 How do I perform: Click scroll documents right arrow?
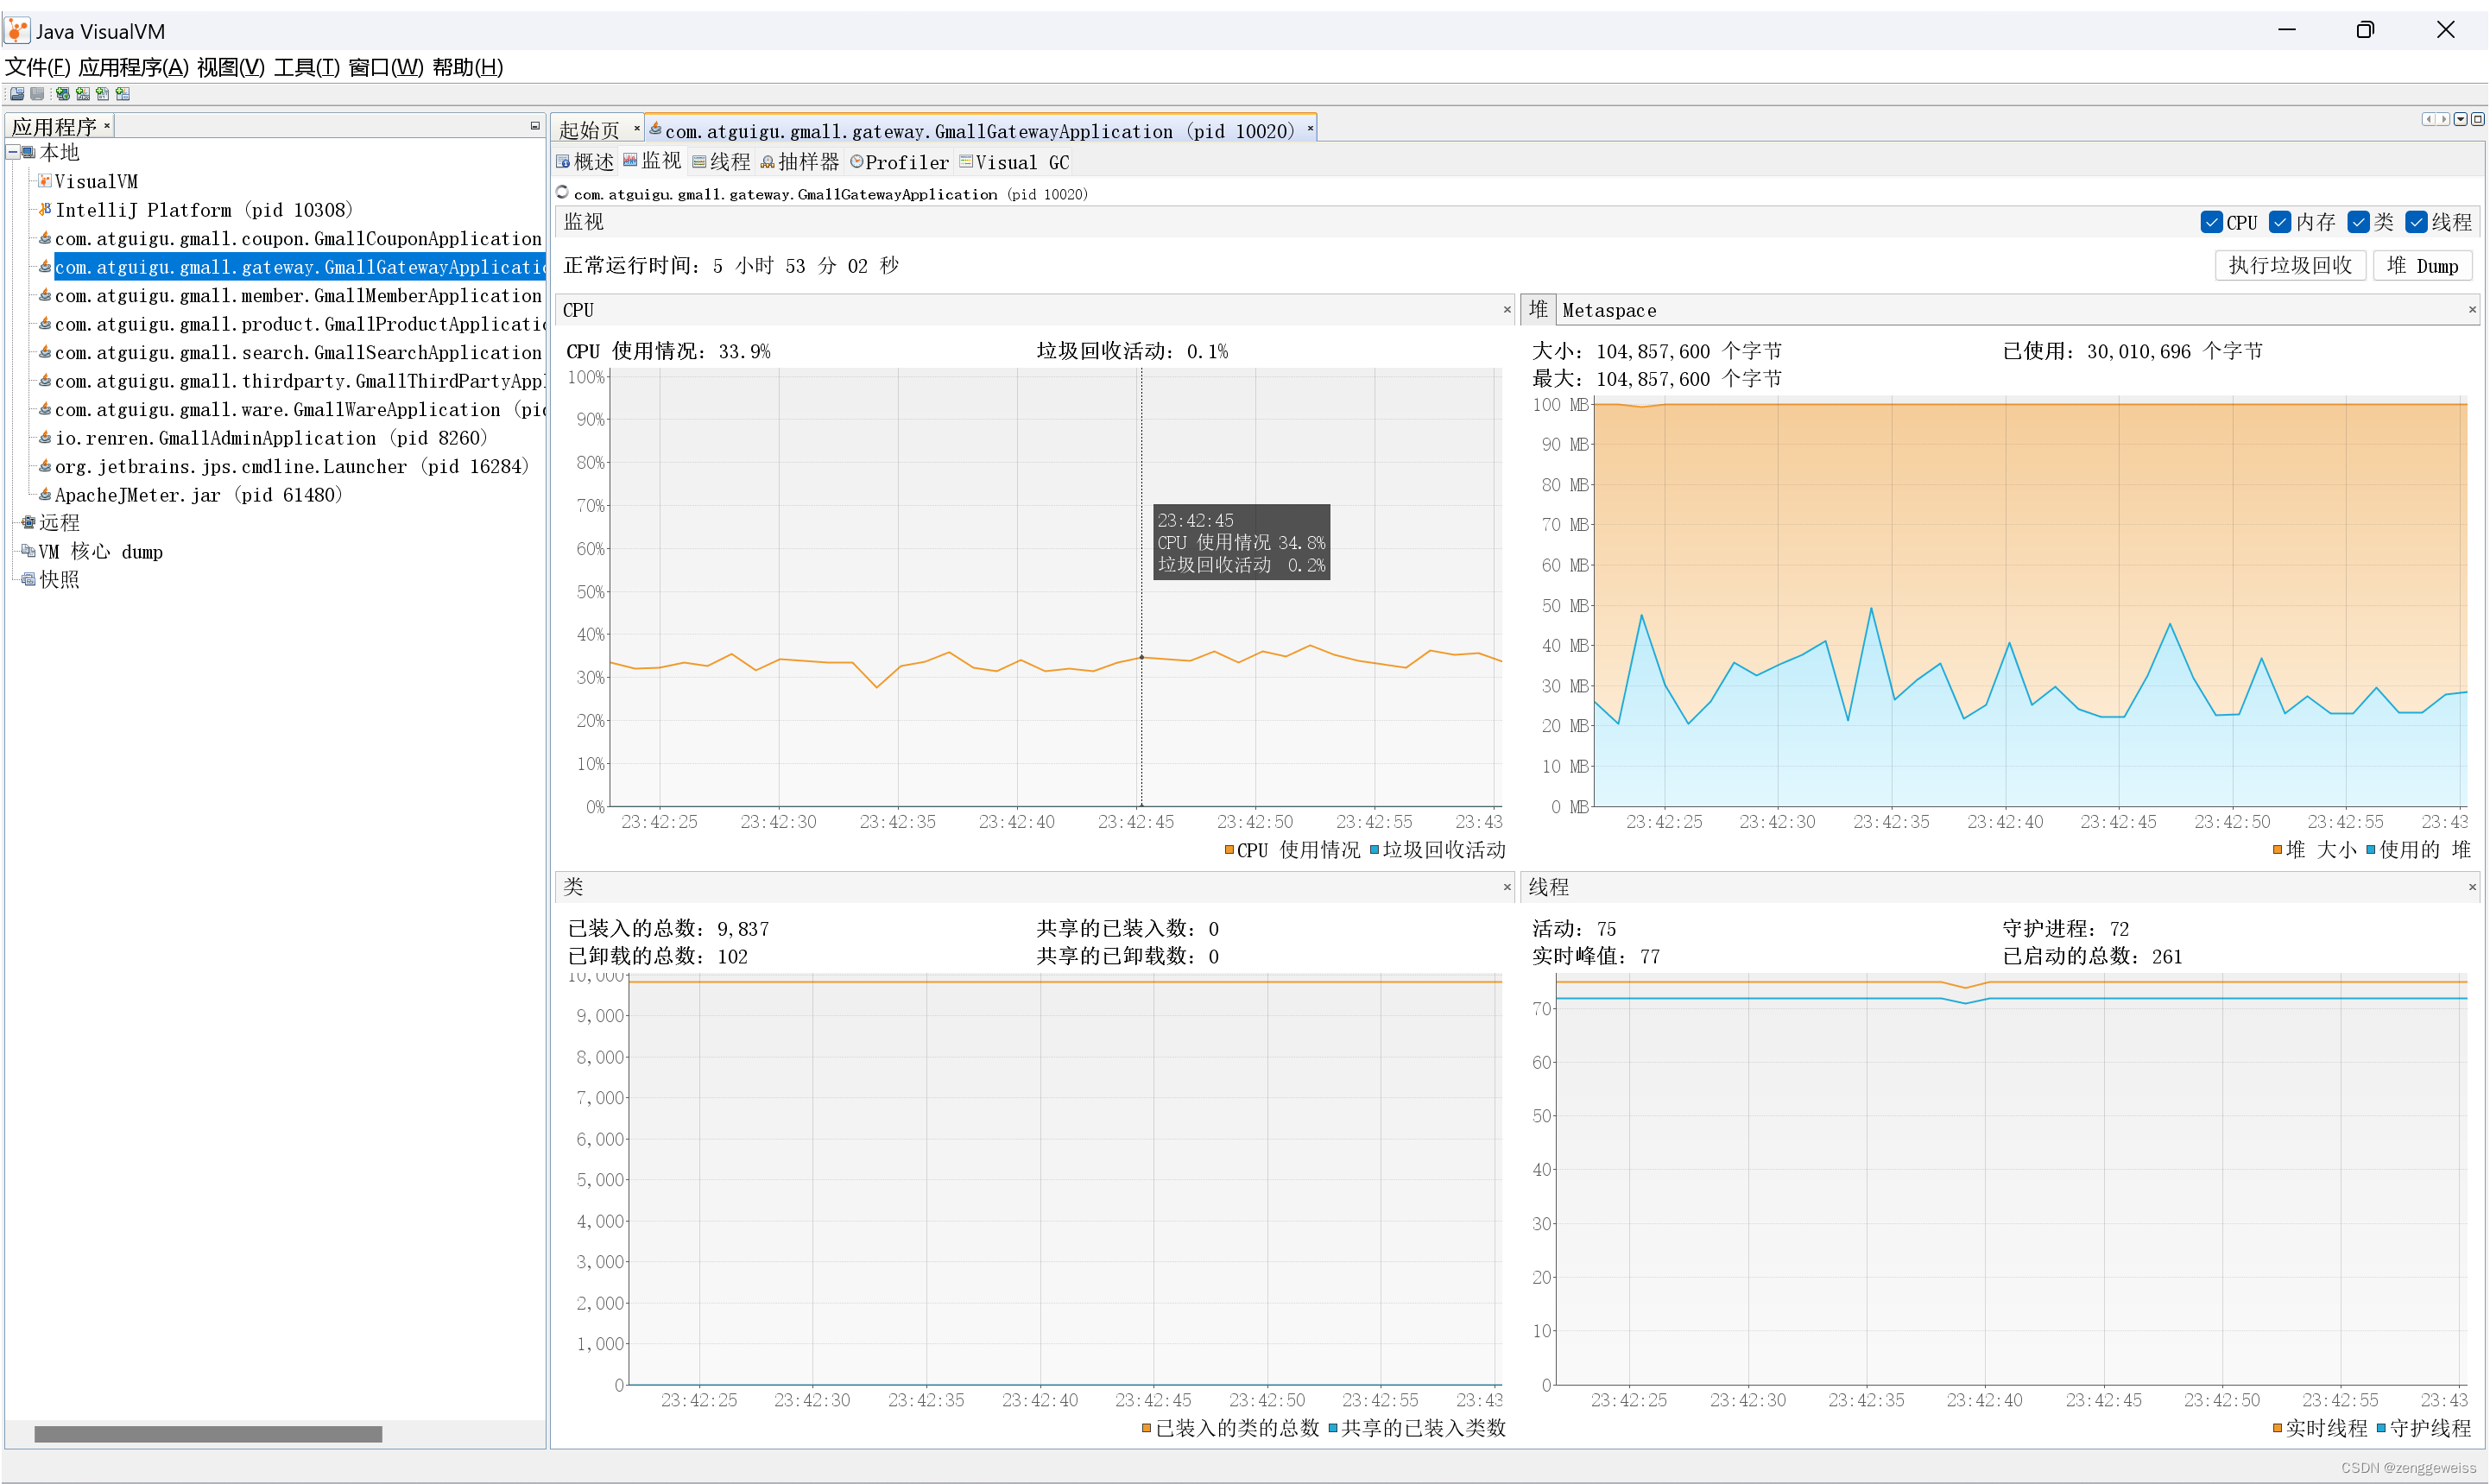(x=2443, y=119)
